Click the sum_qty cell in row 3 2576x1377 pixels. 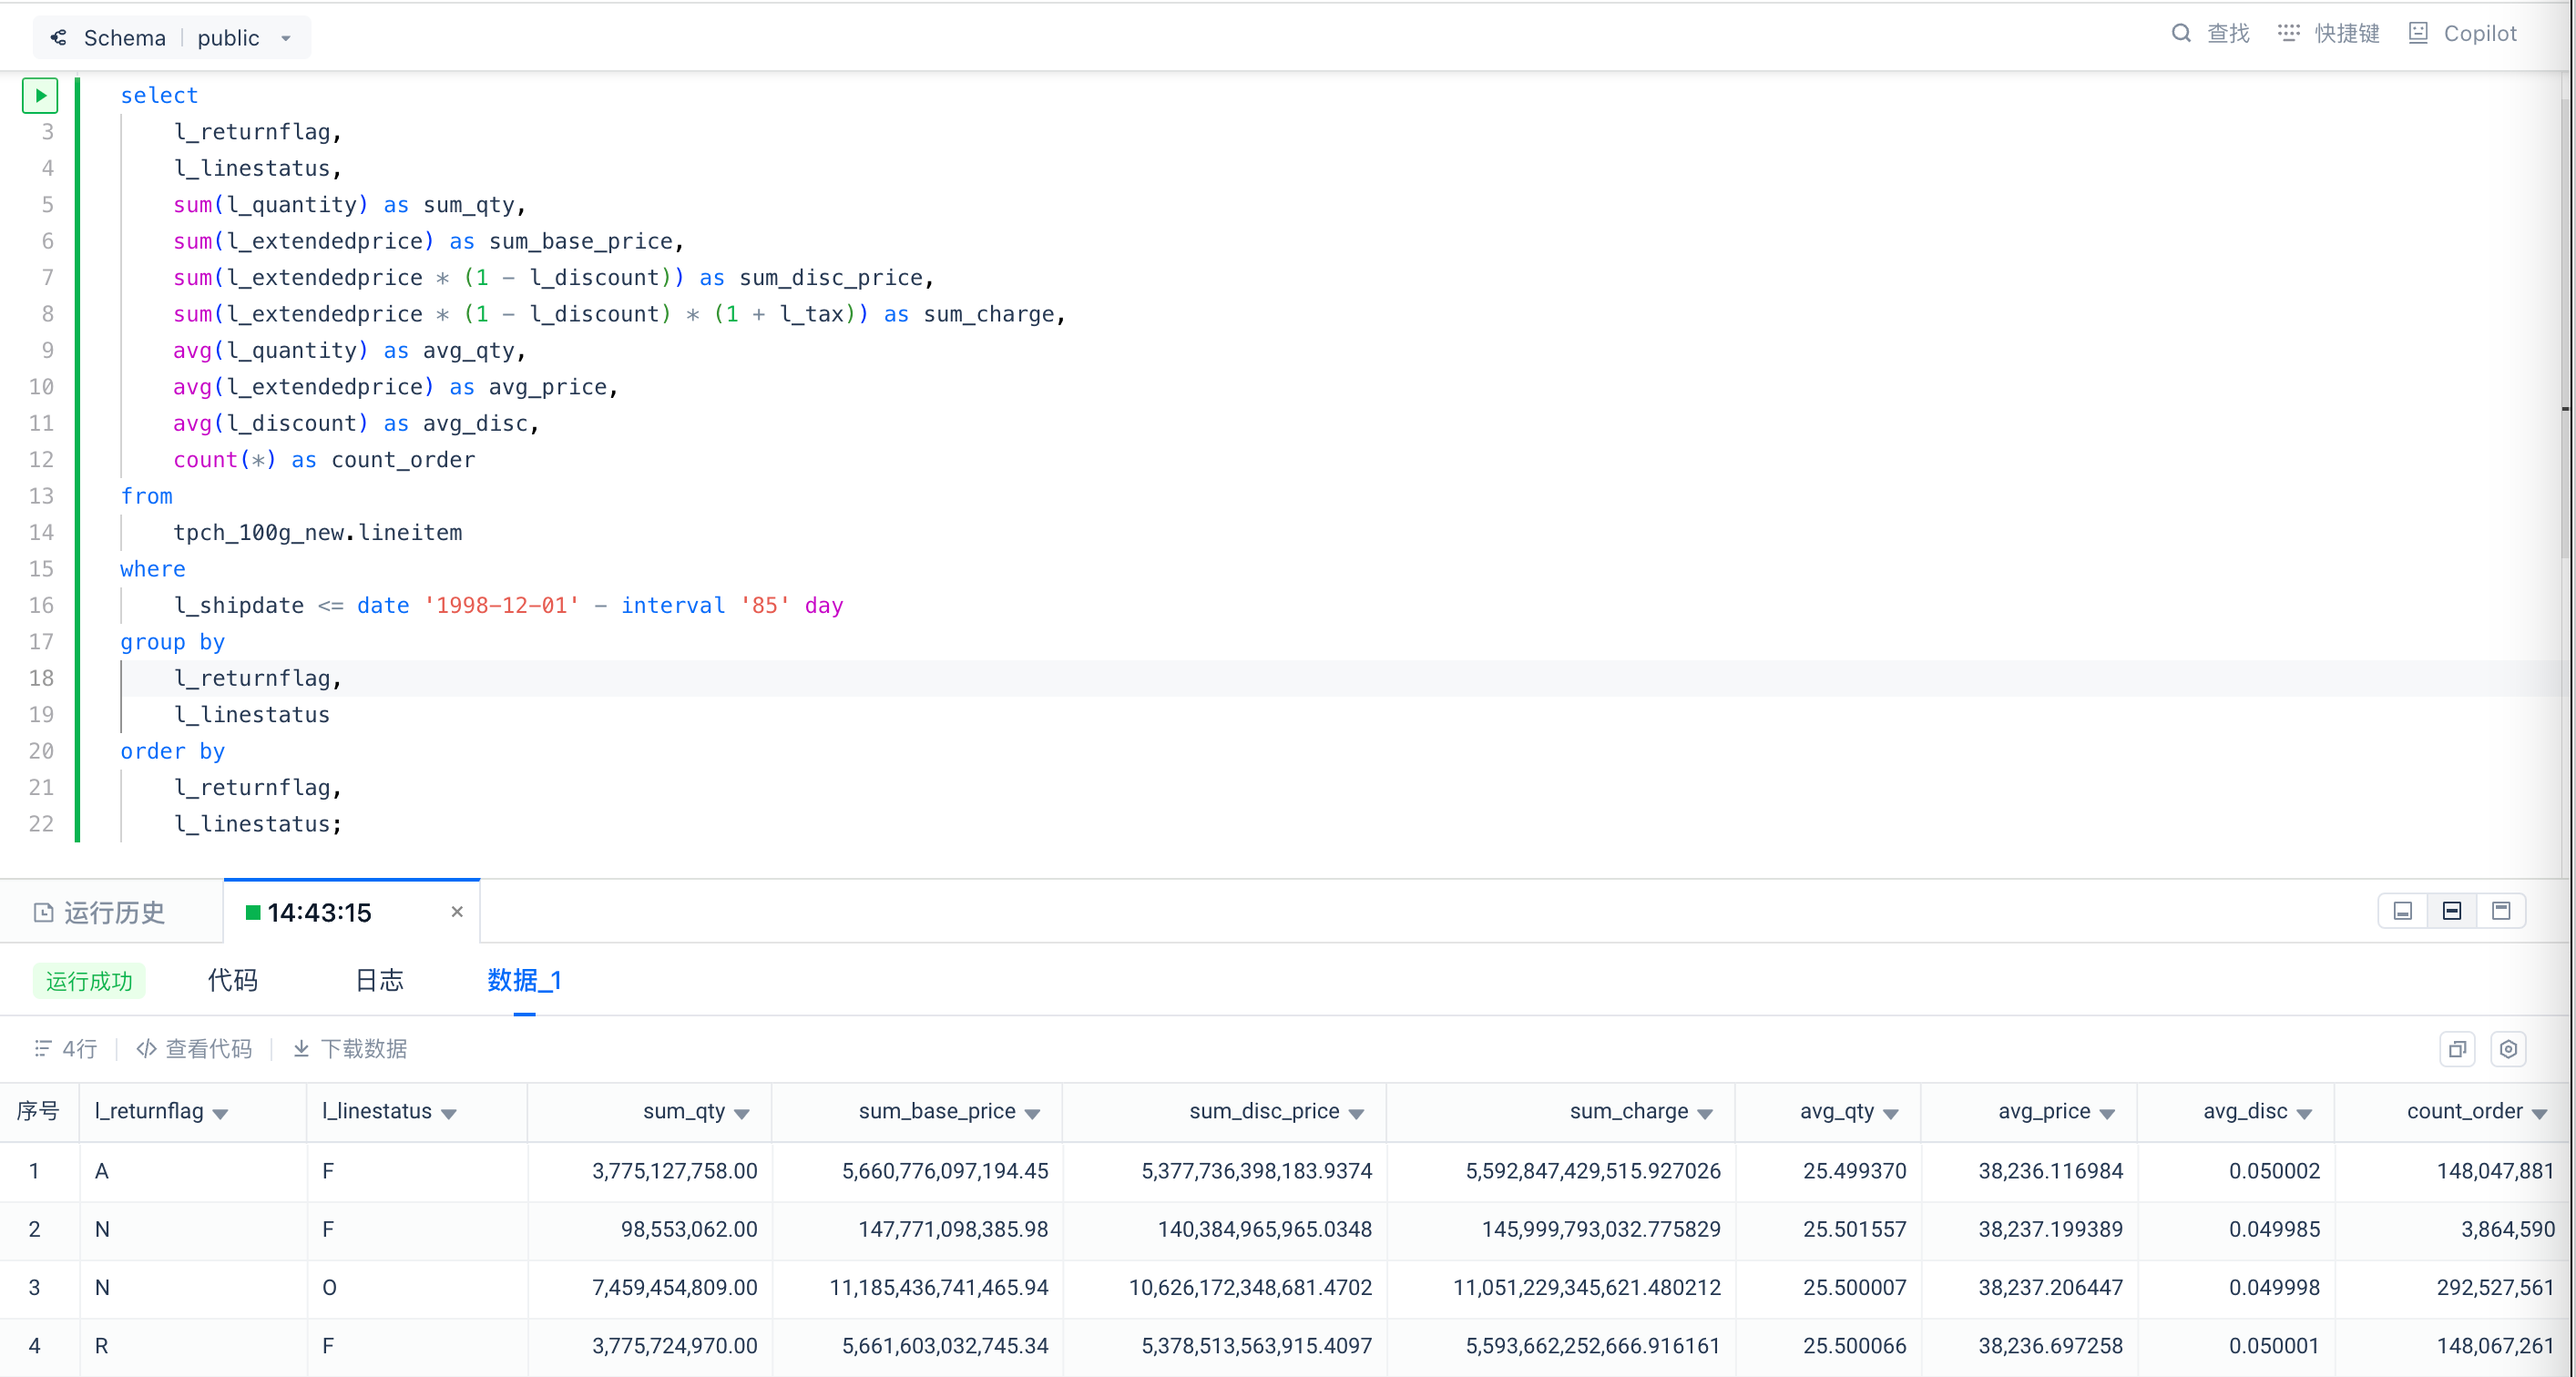tap(674, 1287)
